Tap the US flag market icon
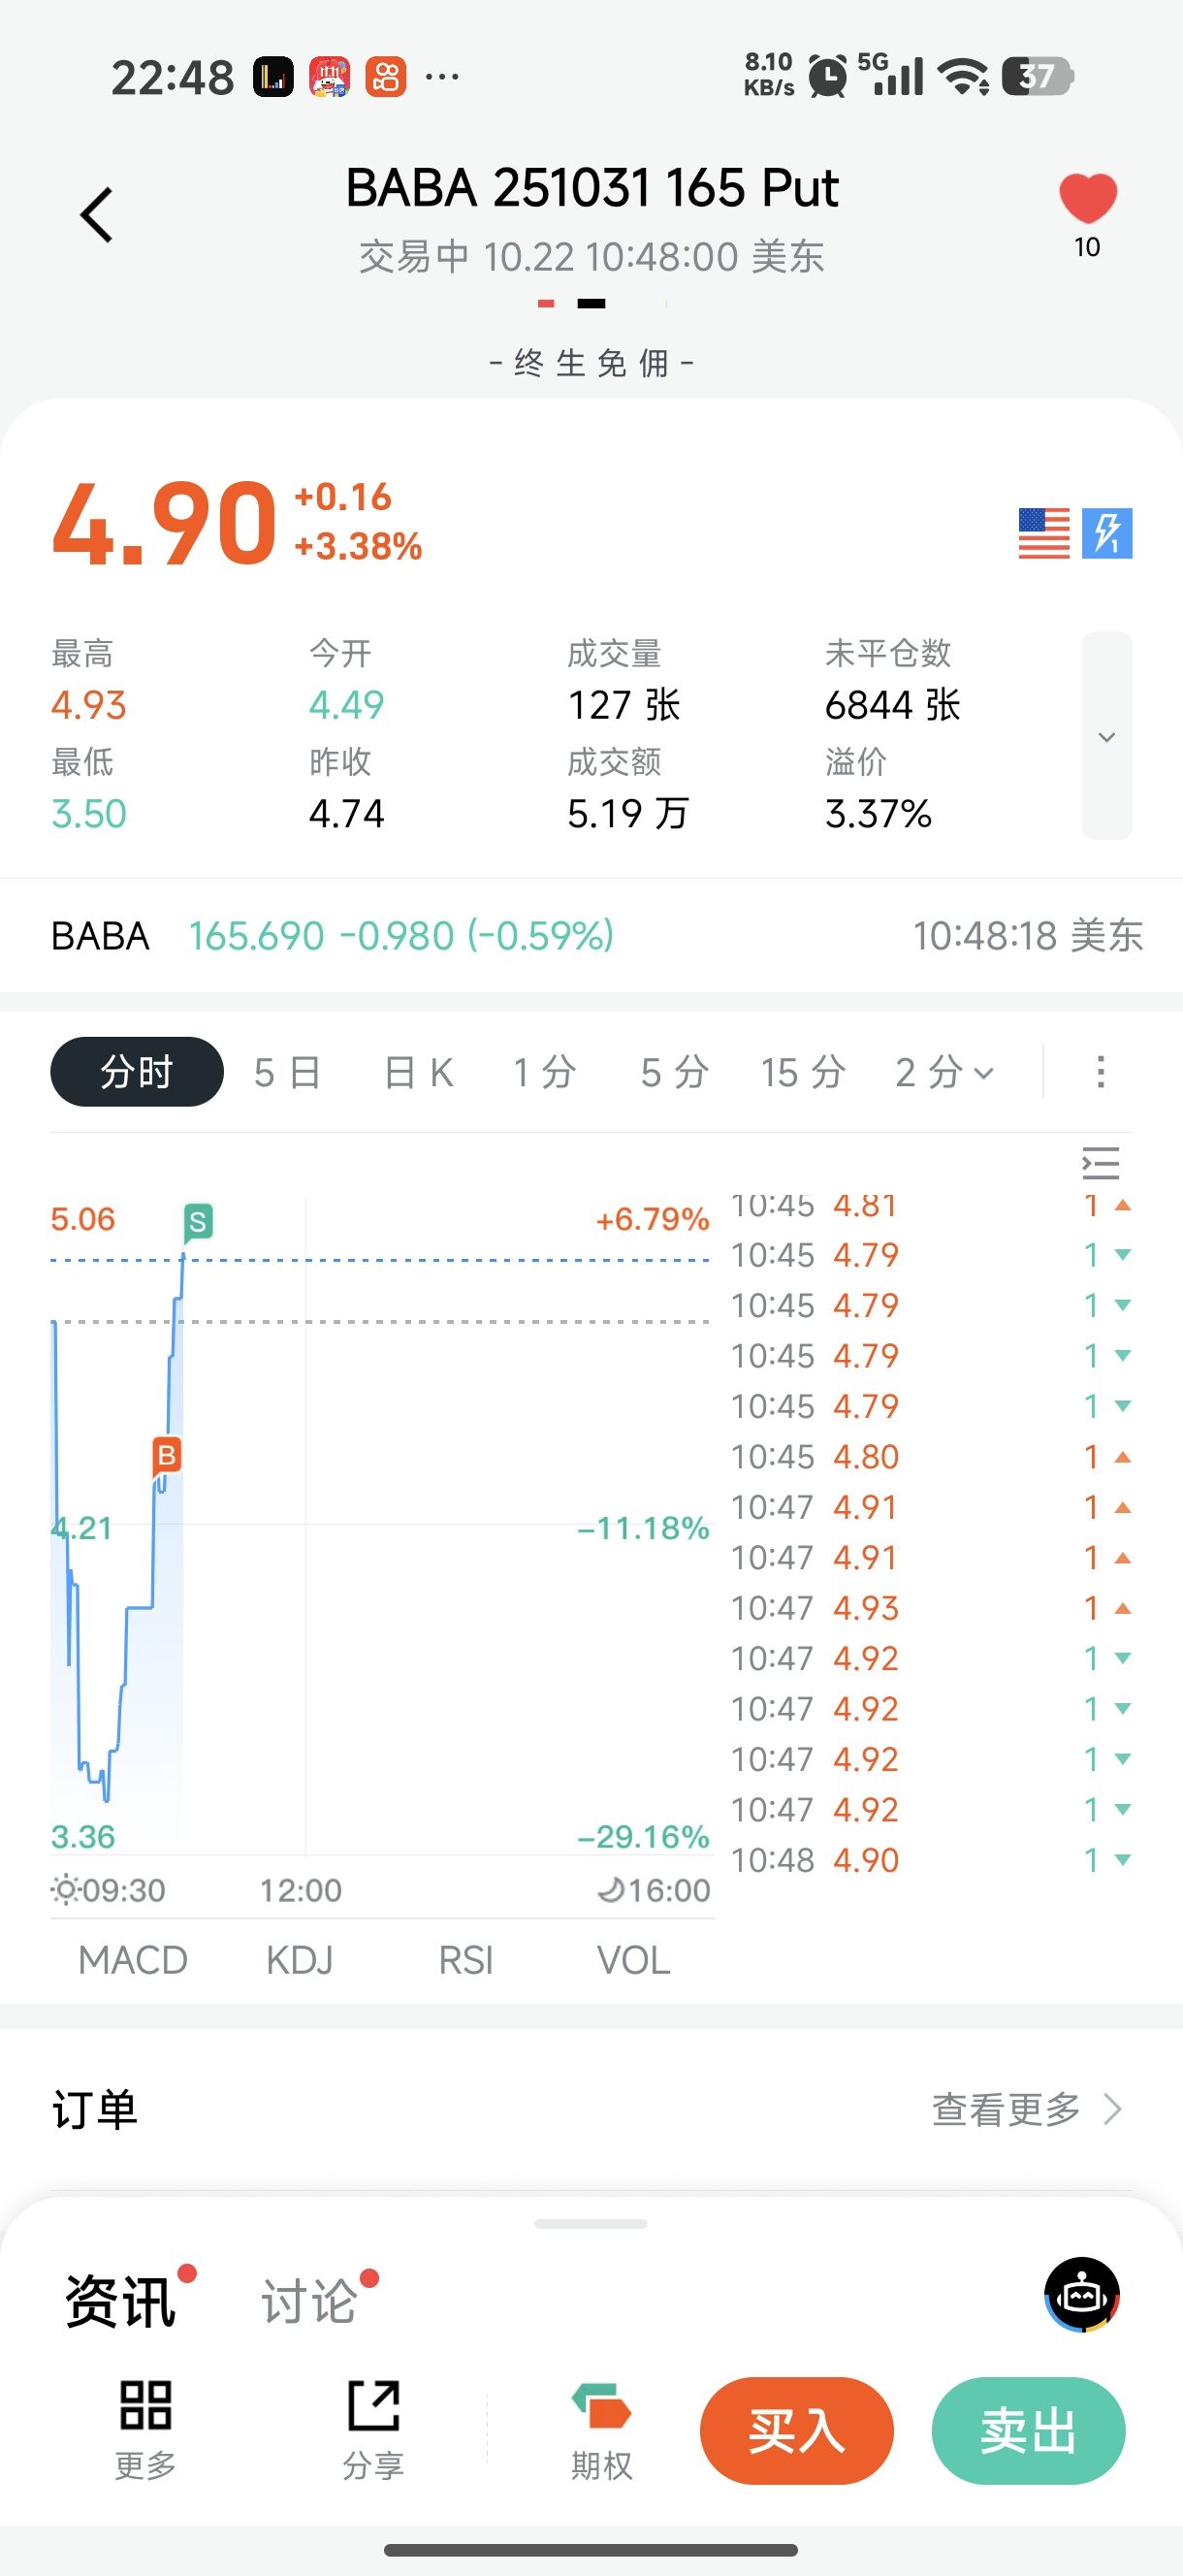The image size is (1183, 2576). (1044, 533)
